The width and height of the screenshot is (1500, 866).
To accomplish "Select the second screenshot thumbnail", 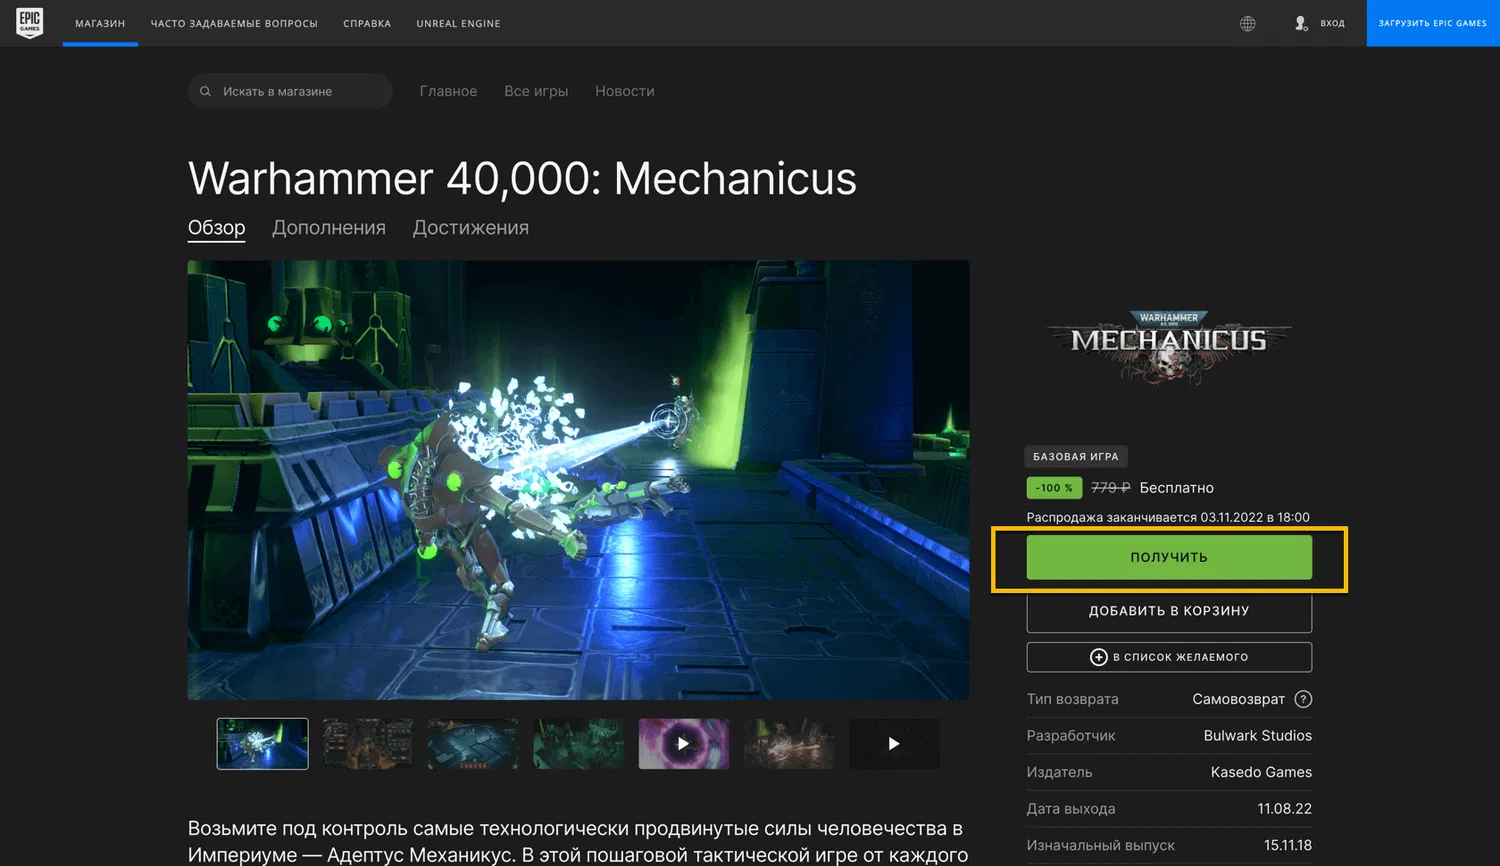I will pyautogui.click(x=368, y=744).
